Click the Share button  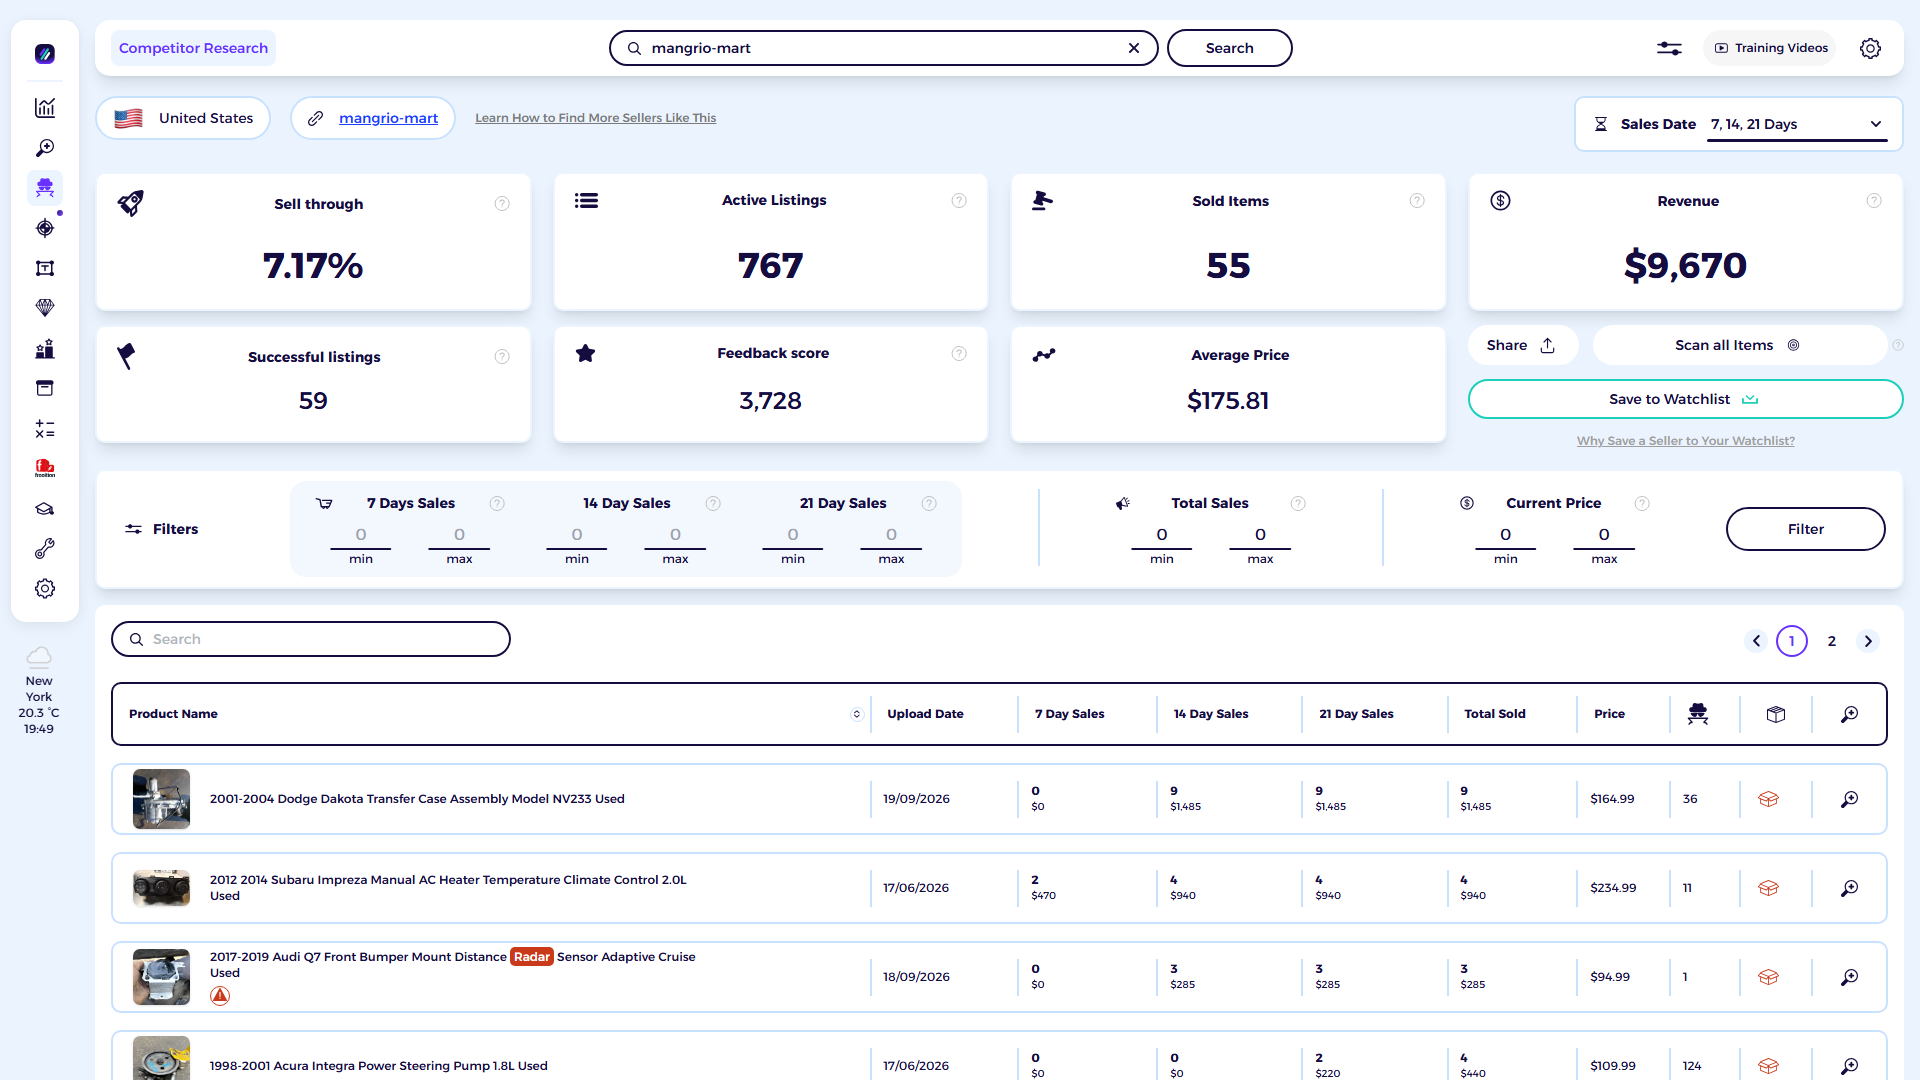click(1522, 345)
